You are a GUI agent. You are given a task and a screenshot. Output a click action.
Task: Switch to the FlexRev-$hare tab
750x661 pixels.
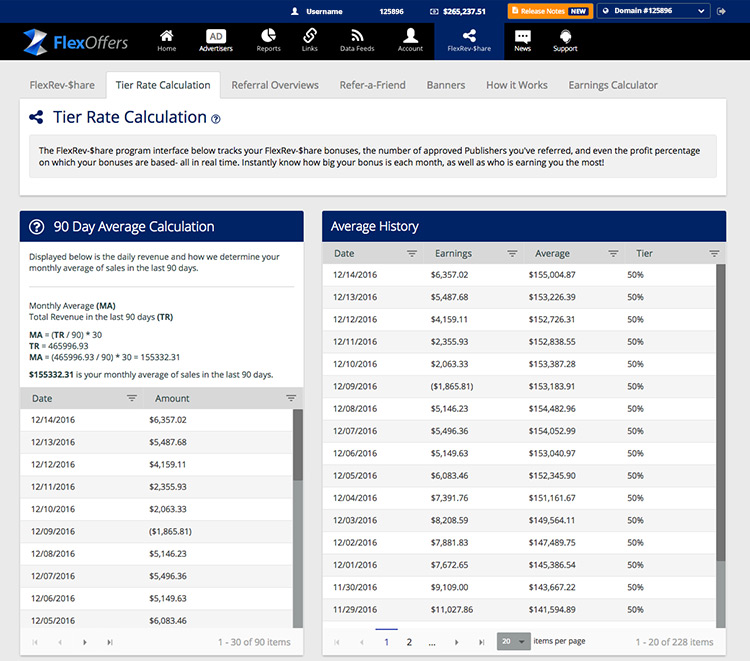pos(62,85)
